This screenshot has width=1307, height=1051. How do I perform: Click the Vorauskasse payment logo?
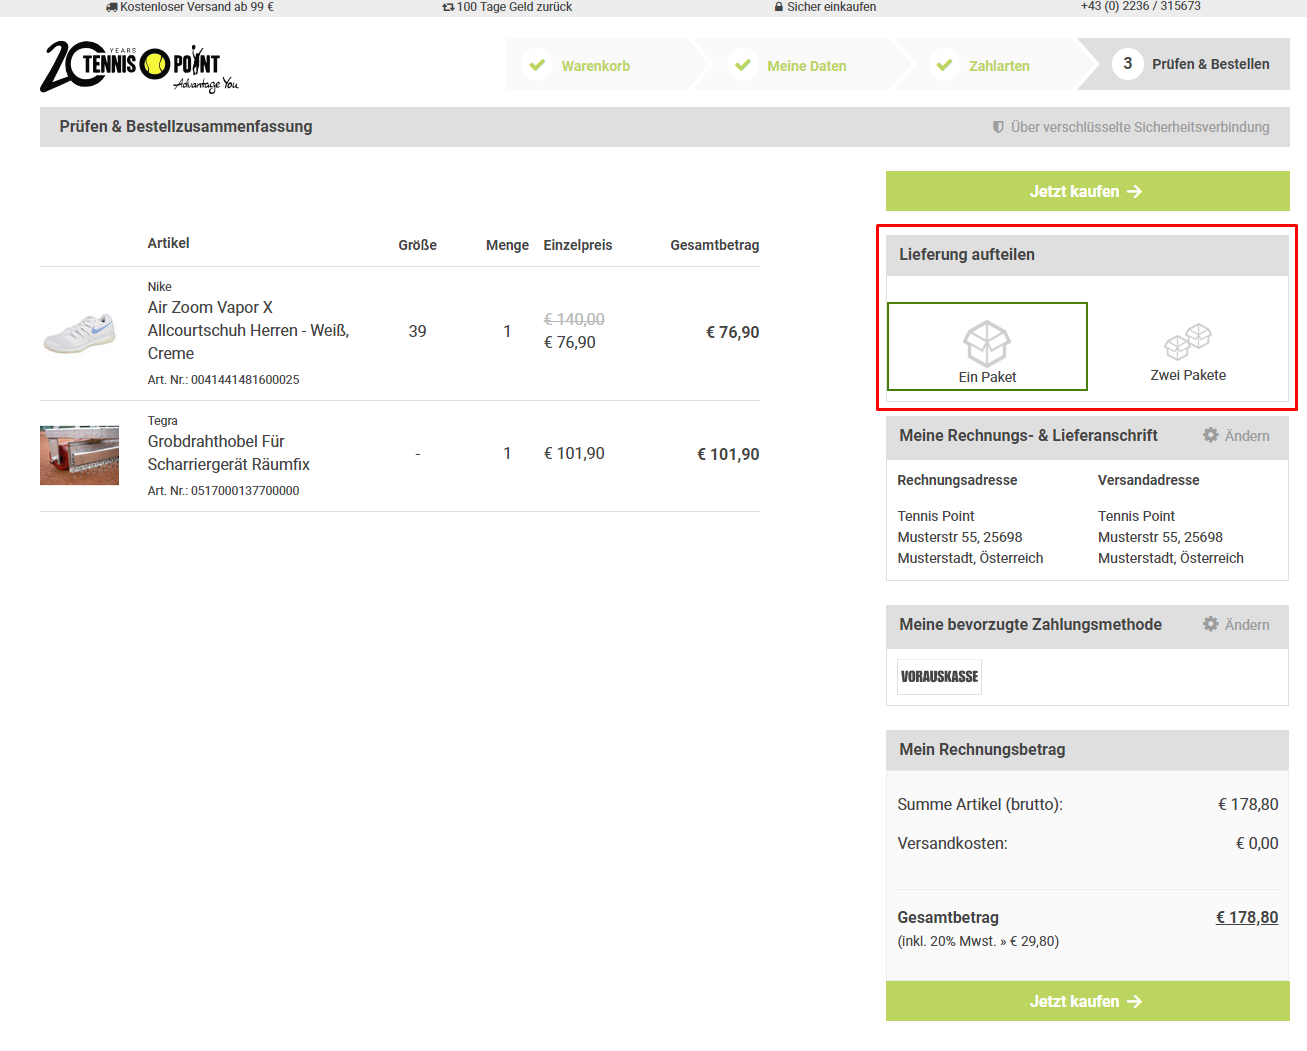point(939,677)
